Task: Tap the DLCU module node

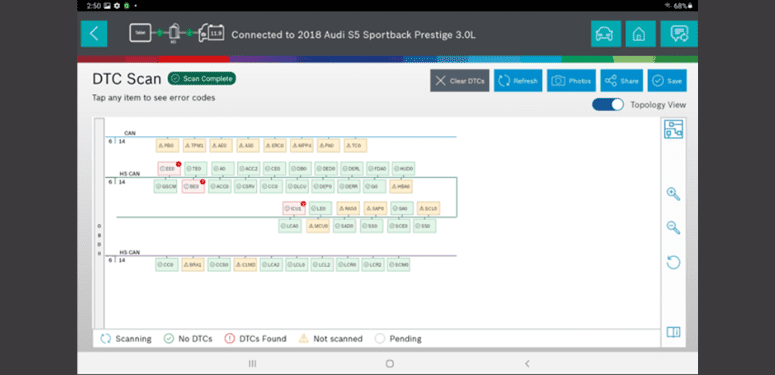Action: pos(298,187)
